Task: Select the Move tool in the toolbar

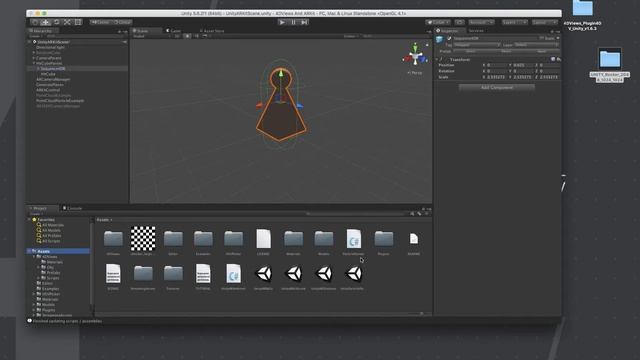Action: 46,22
